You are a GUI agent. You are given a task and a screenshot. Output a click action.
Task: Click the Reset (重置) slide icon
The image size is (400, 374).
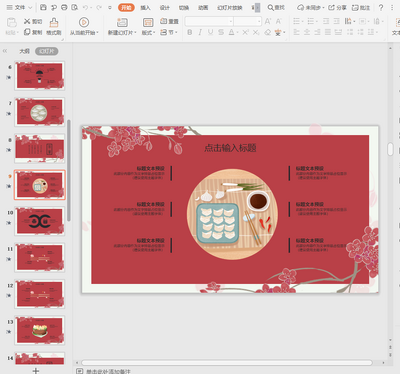tap(163, 21)
